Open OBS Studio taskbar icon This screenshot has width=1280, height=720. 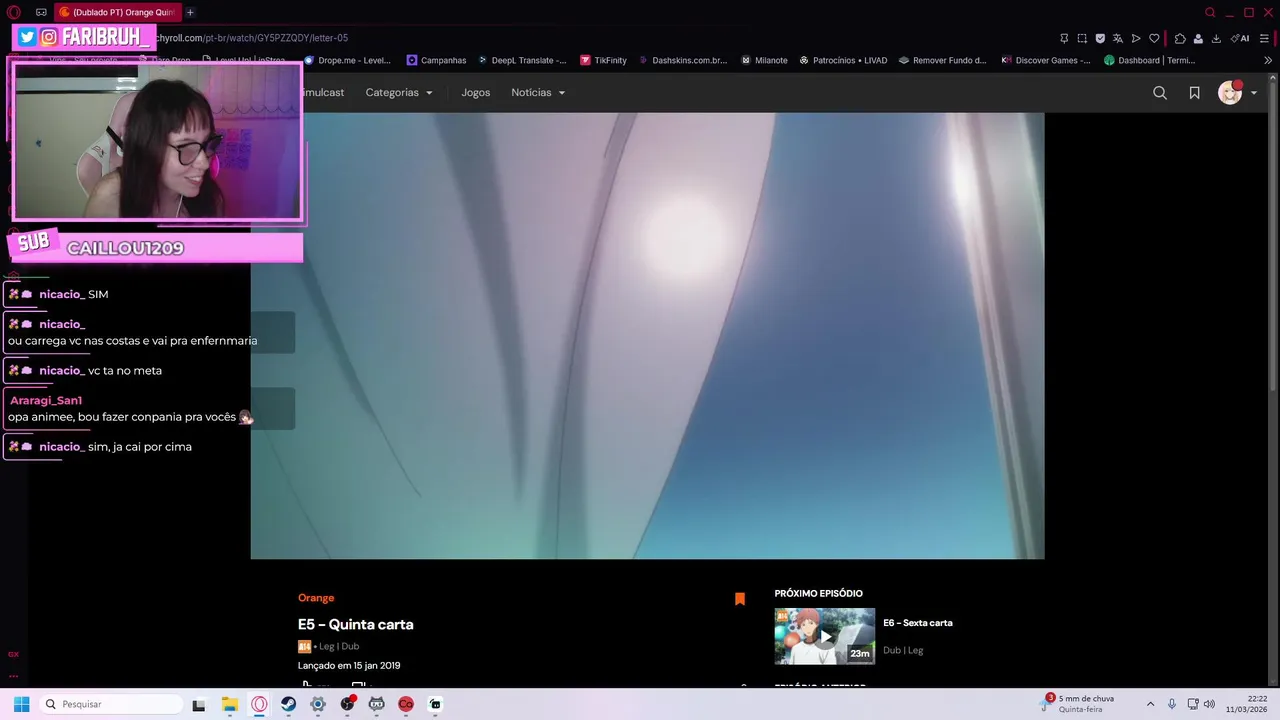click(x=347, y=704)
